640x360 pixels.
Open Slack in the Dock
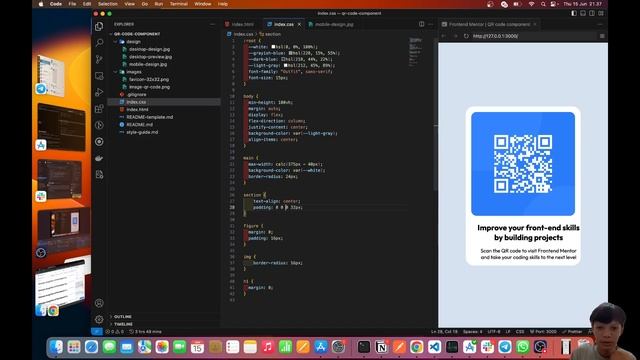(x=487, y=347)
